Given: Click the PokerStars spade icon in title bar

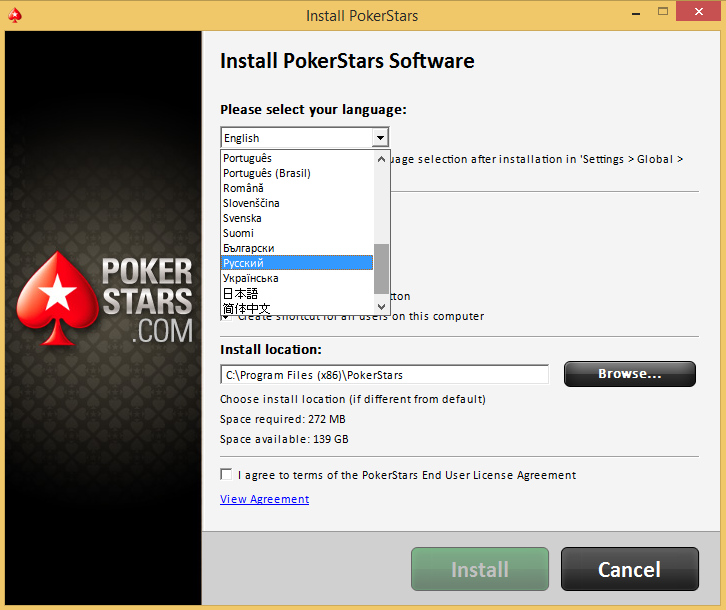Looking at the screenshot, I should coord(15,16).
